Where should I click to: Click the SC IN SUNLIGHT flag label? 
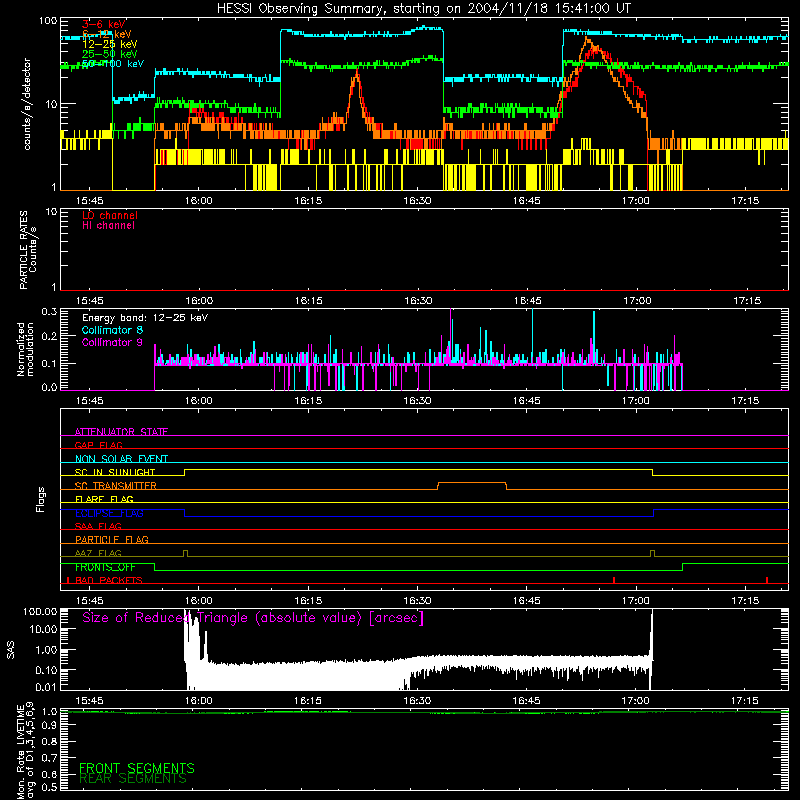point(115,472)
